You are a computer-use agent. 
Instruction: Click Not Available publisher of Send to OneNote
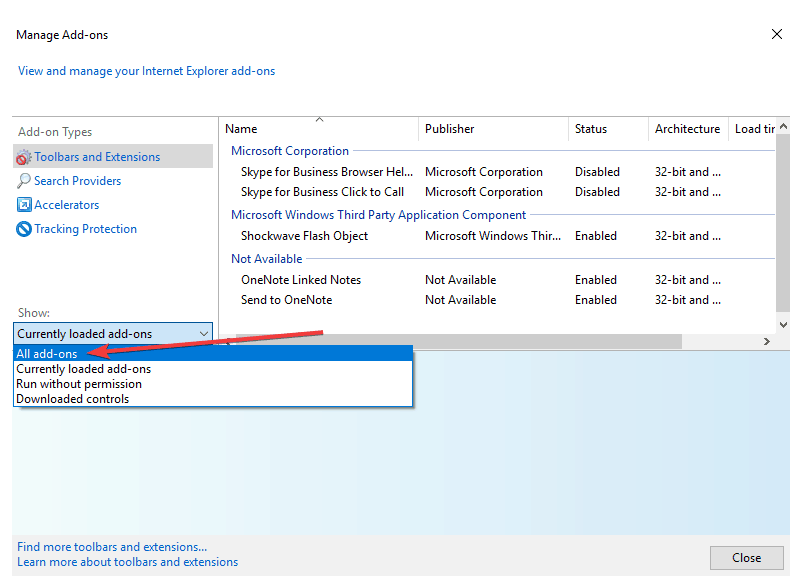point(460,300)
